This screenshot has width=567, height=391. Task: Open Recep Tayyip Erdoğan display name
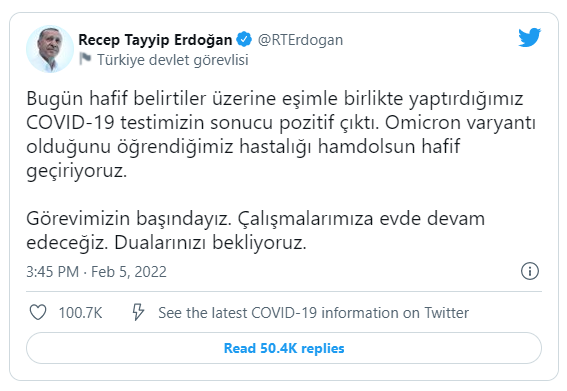[155, 40]
